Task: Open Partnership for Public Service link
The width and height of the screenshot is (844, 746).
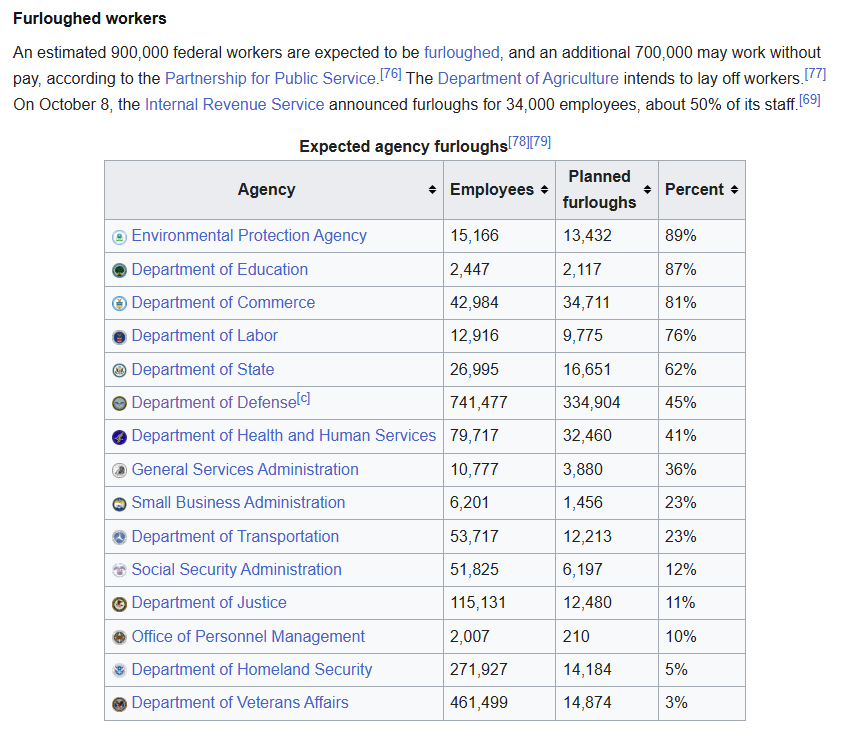Action: pos(270,79)
